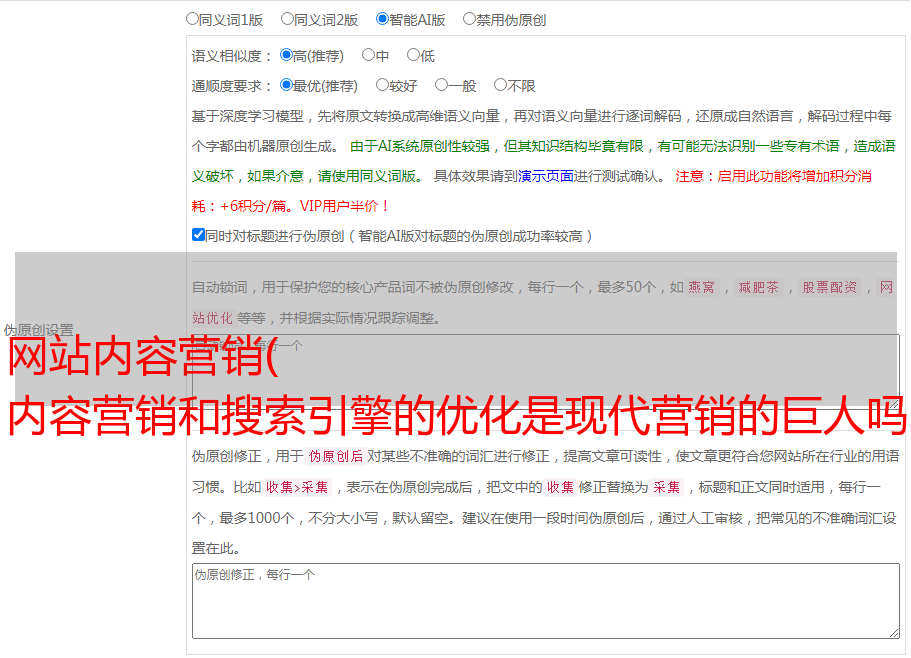Click the 燕窝 example keyword
This screenshot has height=658, width=911.
pyautogui.click(x=702, y=287)
